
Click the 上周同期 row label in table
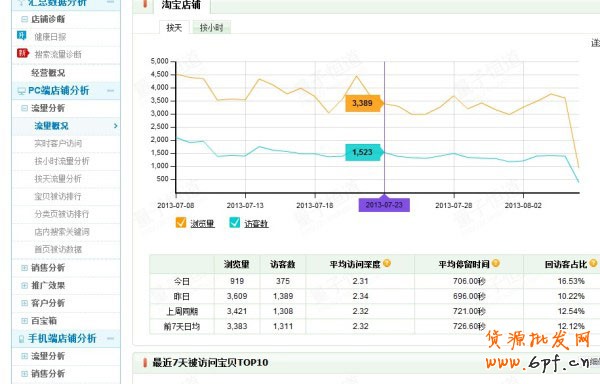point(182,311)
